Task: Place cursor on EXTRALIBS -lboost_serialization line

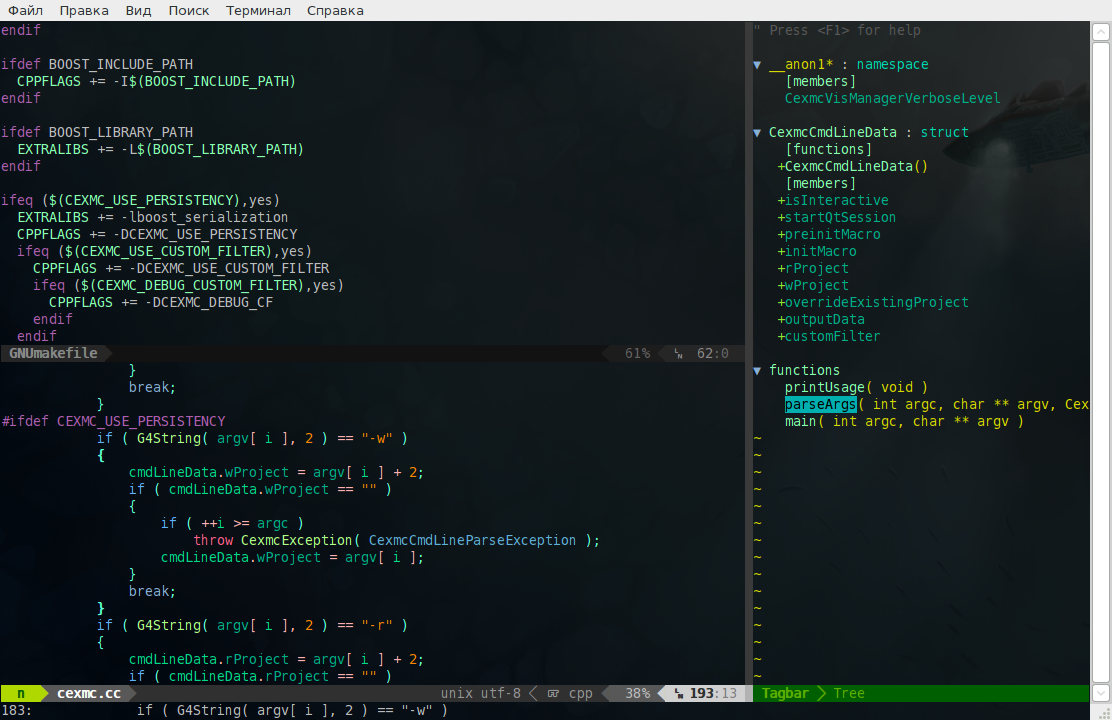Action: coord(152,218)
